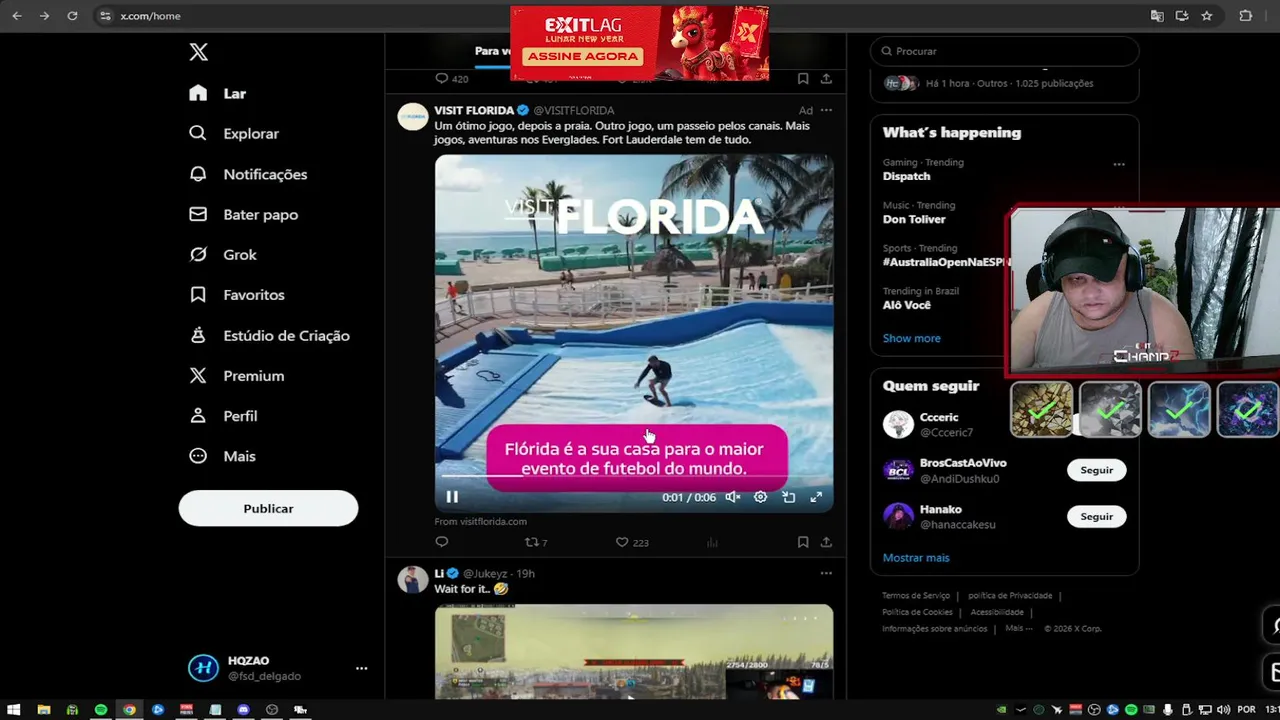Bookmark the post above the Florida ad
The width and height of the screenshot is (1280, 720).
(x=803, y=78)
